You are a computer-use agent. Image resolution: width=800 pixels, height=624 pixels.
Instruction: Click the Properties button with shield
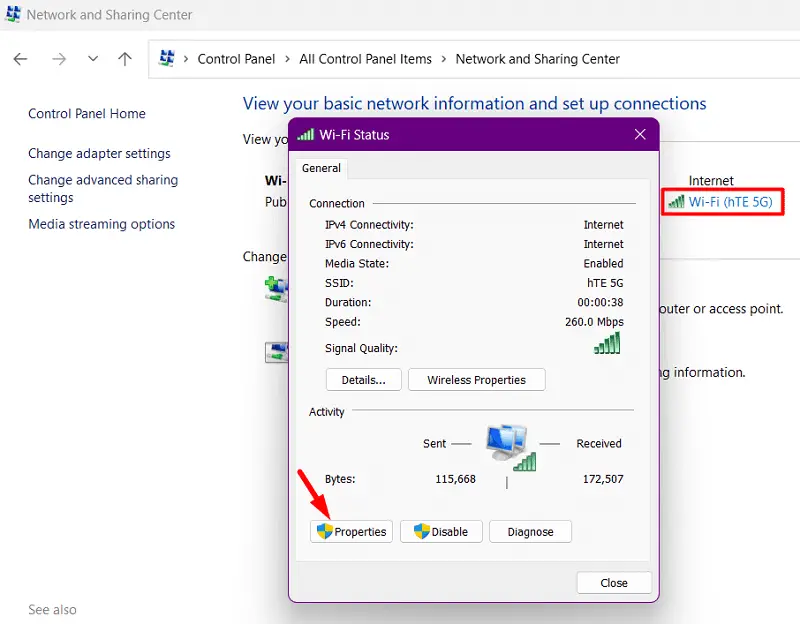[x=352, y=532]
